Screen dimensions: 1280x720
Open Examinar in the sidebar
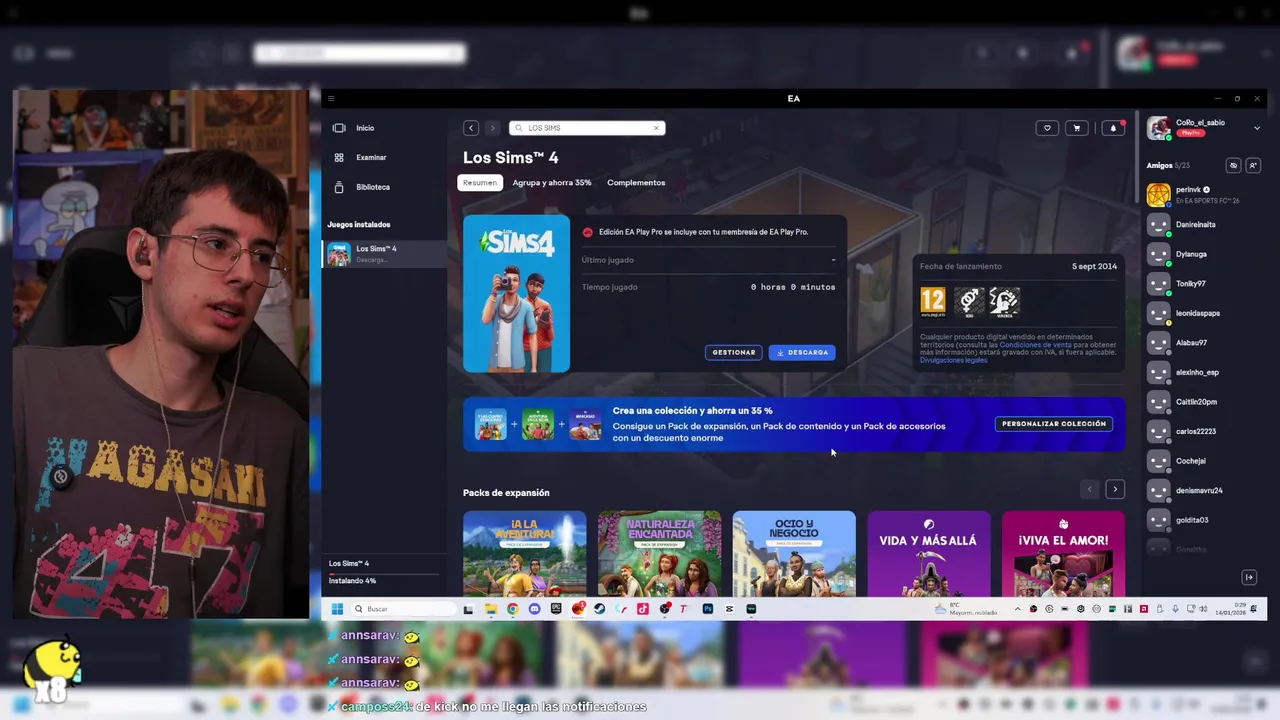click(x=371, y=157)
